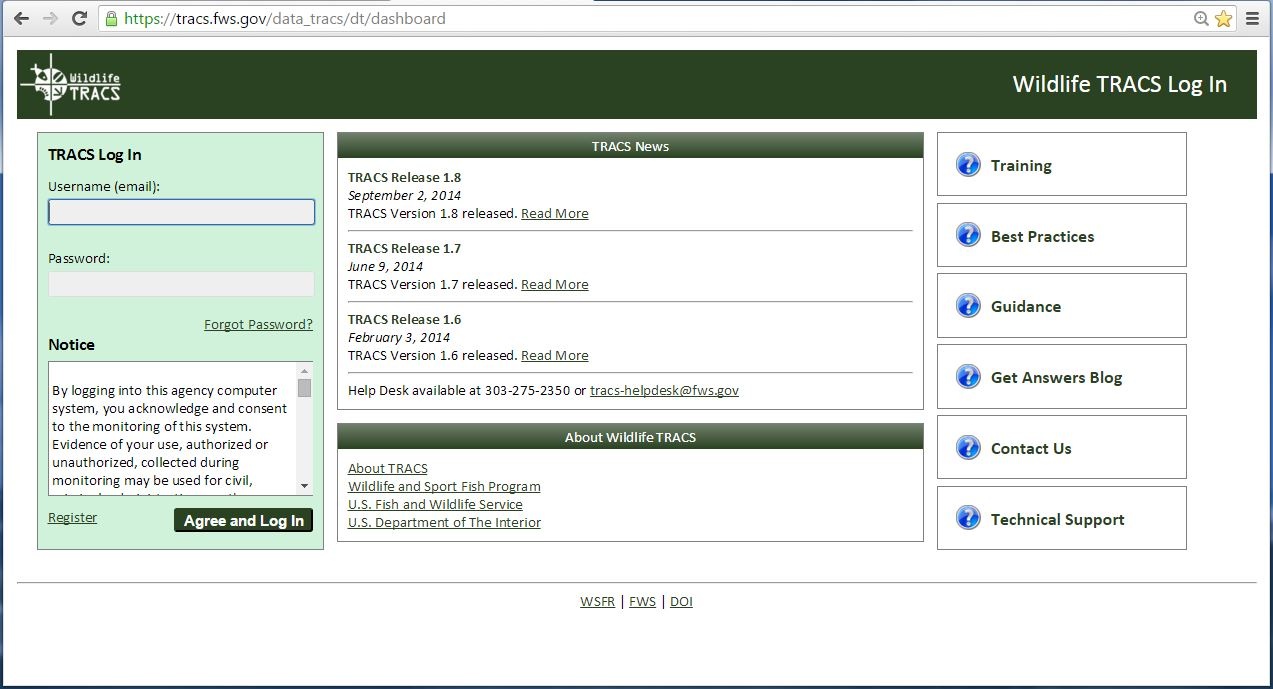Click the Forgot Password? link
Viewport: 1273px width, 689px height.
tap(258, 324)
